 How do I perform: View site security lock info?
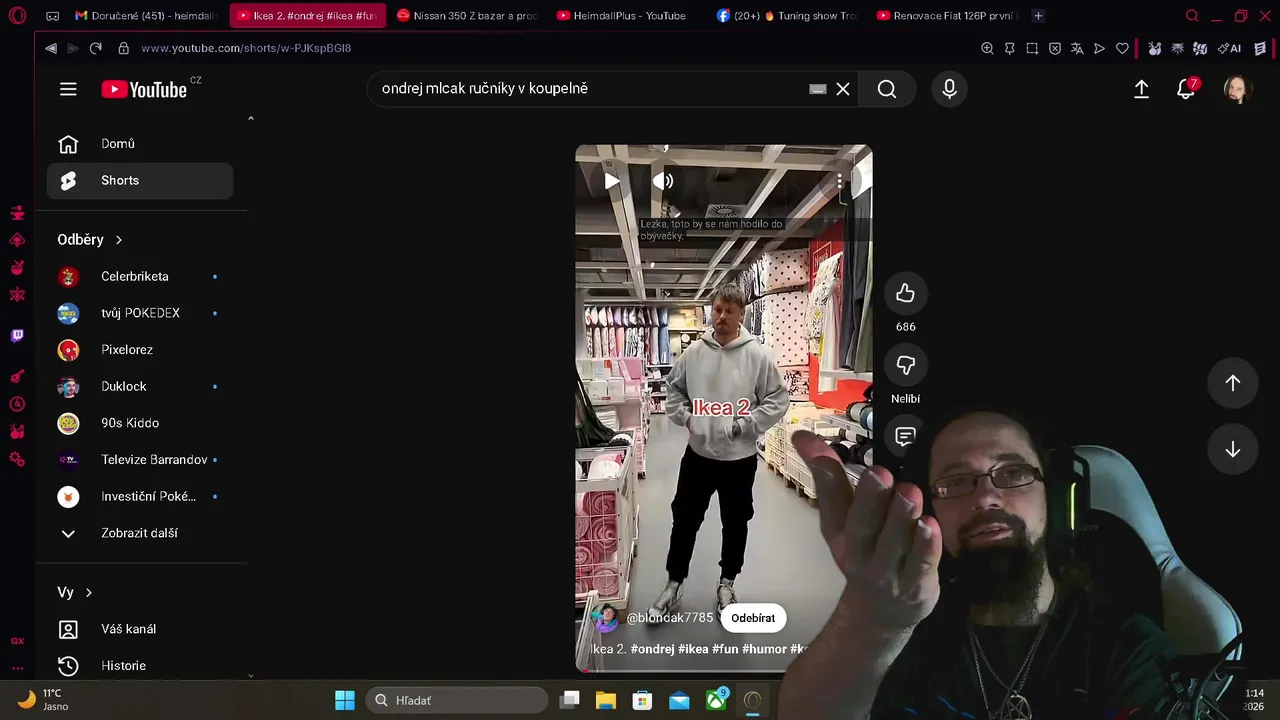tap(124, 48)
